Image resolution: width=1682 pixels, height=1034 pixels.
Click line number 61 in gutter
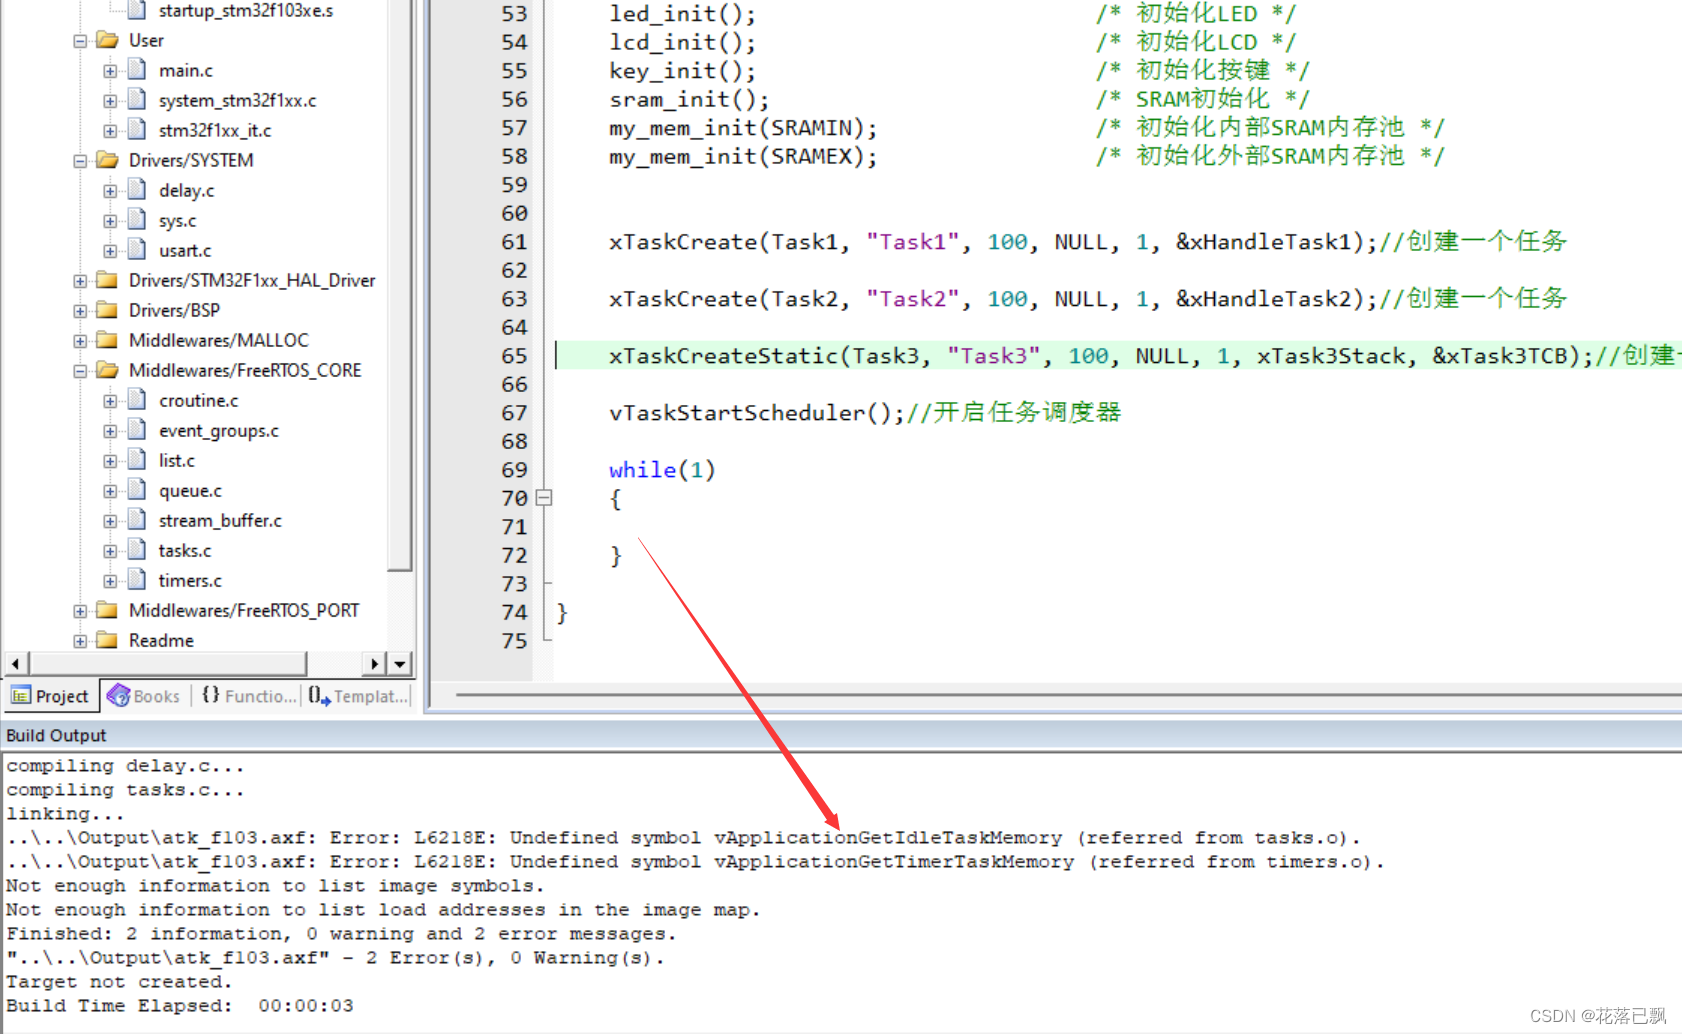[x=514, y=242]
